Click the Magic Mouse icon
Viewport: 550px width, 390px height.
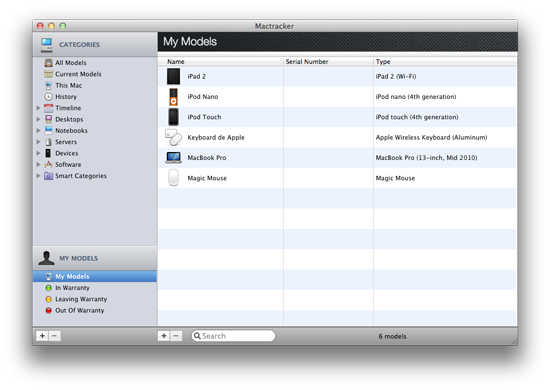(x=173, y=178)
